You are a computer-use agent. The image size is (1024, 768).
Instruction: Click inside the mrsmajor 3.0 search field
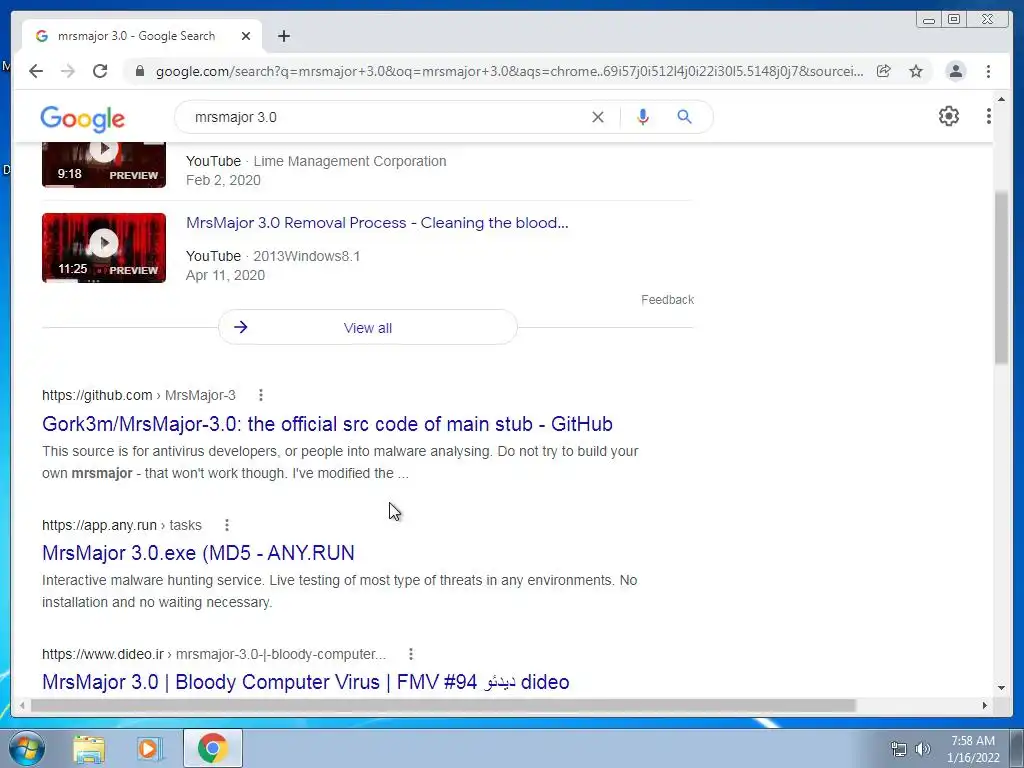pyautogui.click(x=385, y=117)
